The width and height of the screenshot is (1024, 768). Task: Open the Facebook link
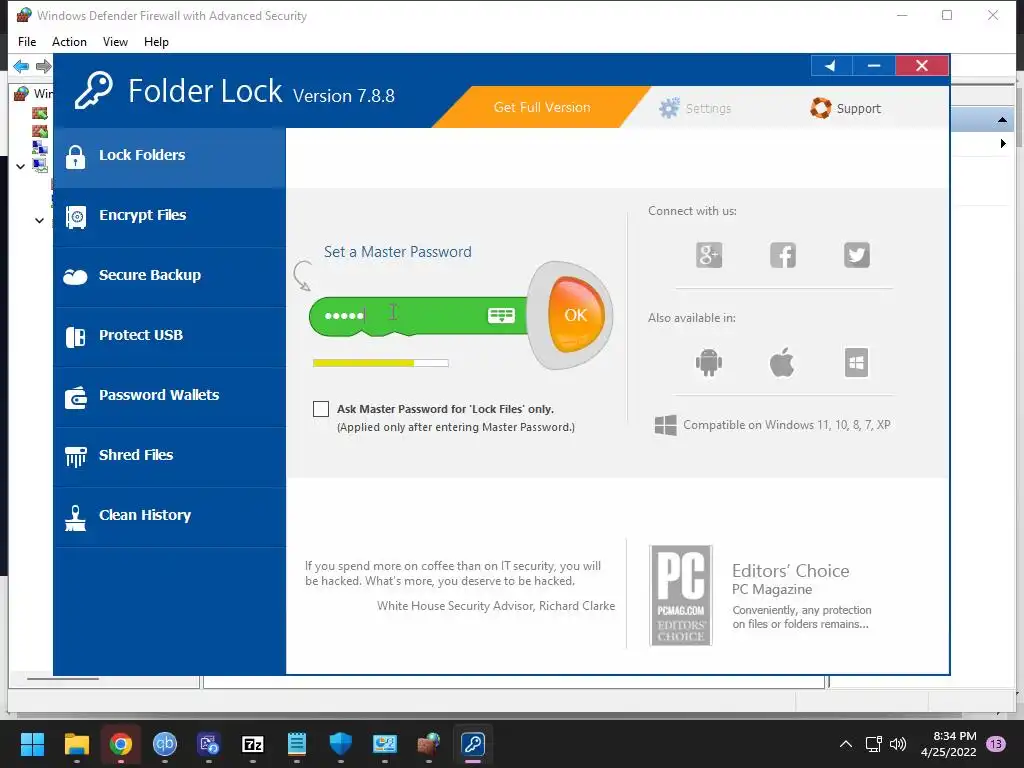(782, 255)
